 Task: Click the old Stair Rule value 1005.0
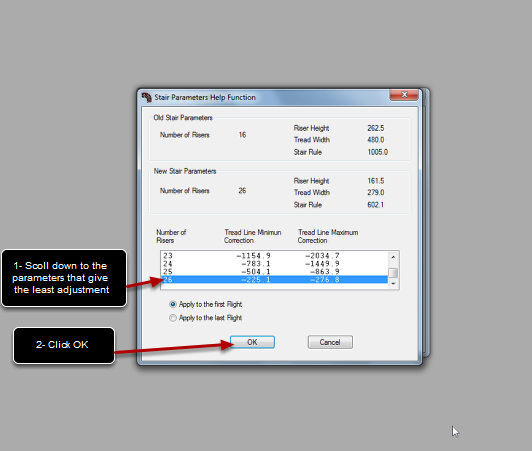tap(378, 152)
